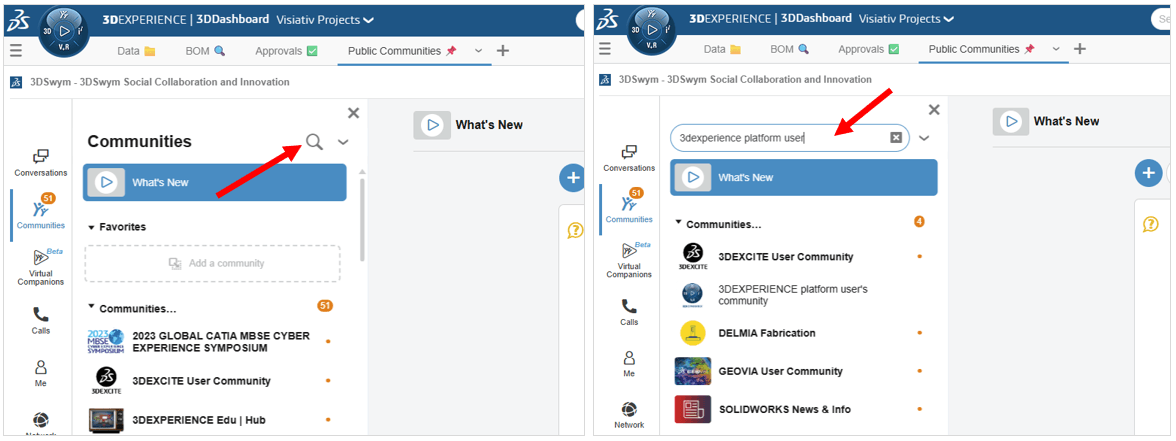Open 3DEXCITE User Community in right results

(x=800, y=256)
